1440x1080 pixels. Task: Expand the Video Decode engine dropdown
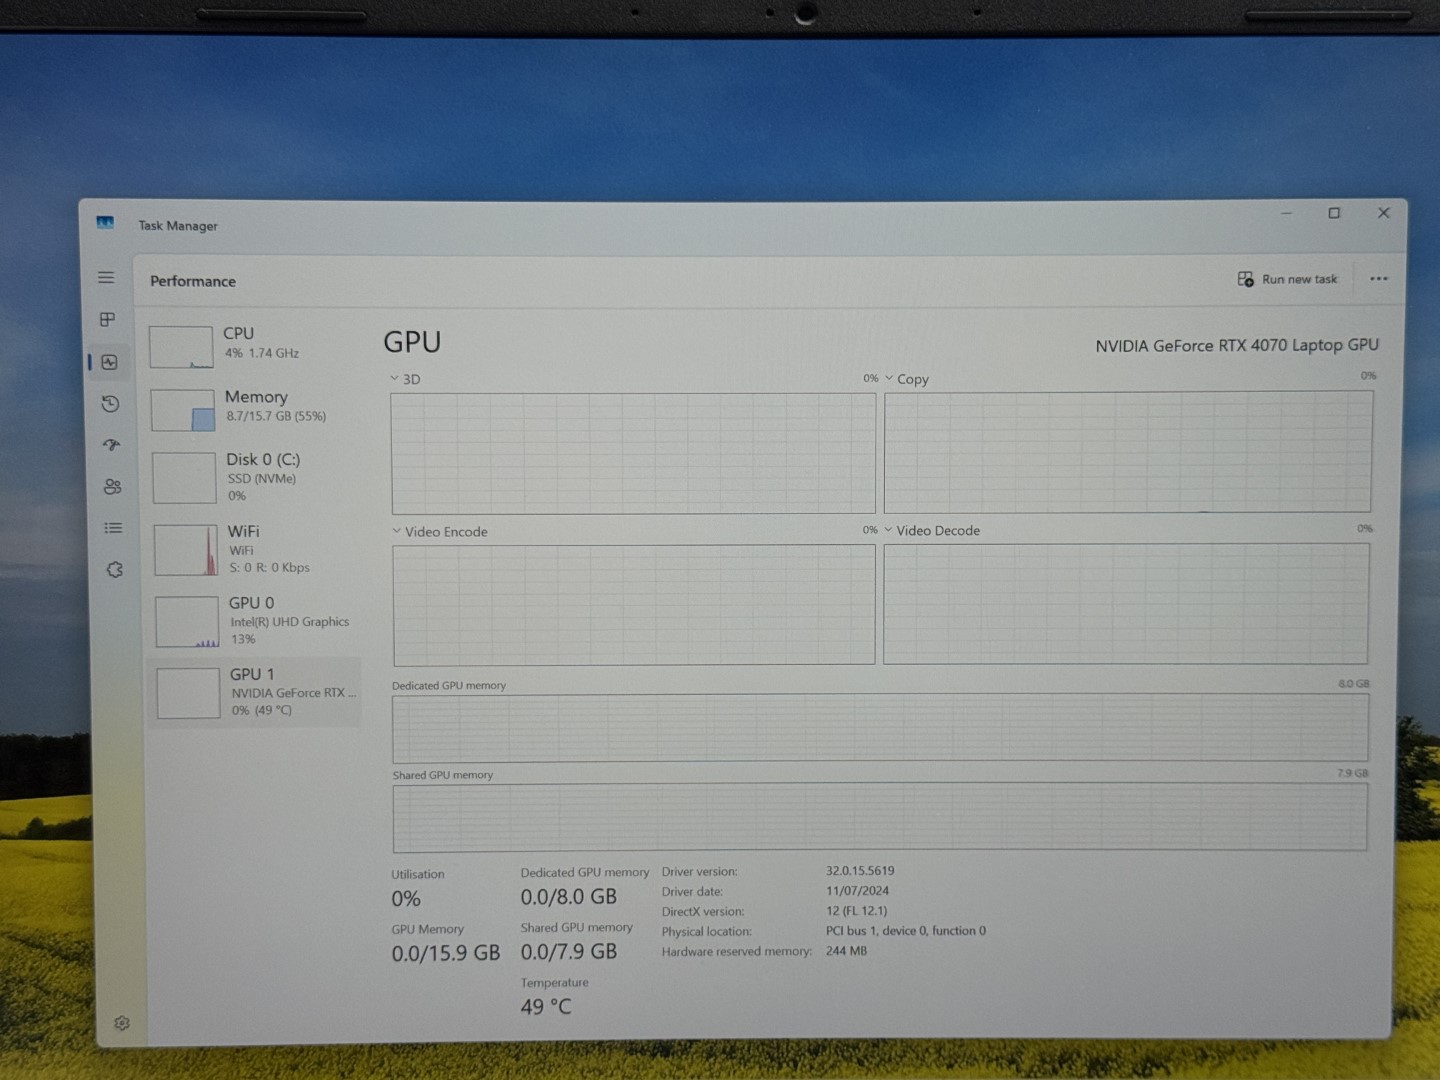click(x=932, y=531)
